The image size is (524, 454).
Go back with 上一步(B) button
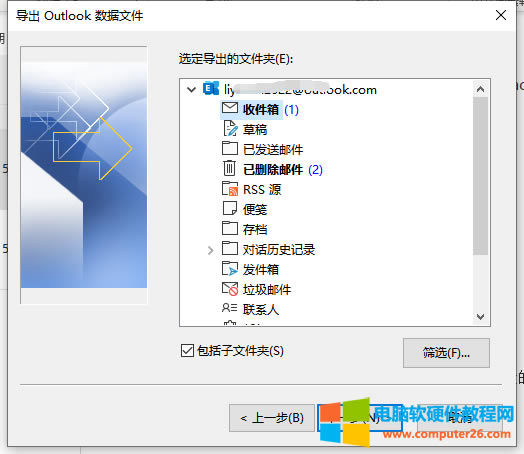(272, 418)
